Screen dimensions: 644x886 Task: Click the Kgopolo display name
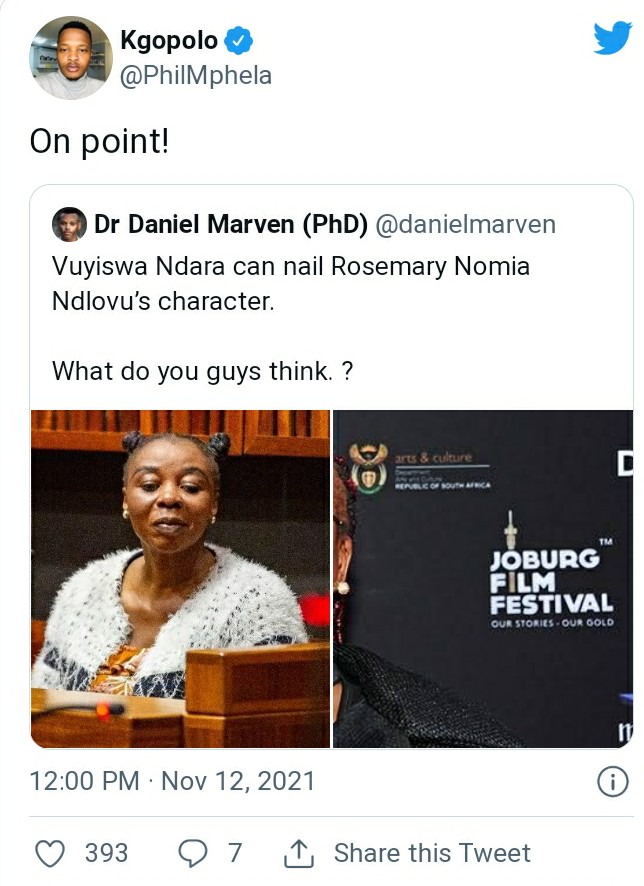click(169, 41)
